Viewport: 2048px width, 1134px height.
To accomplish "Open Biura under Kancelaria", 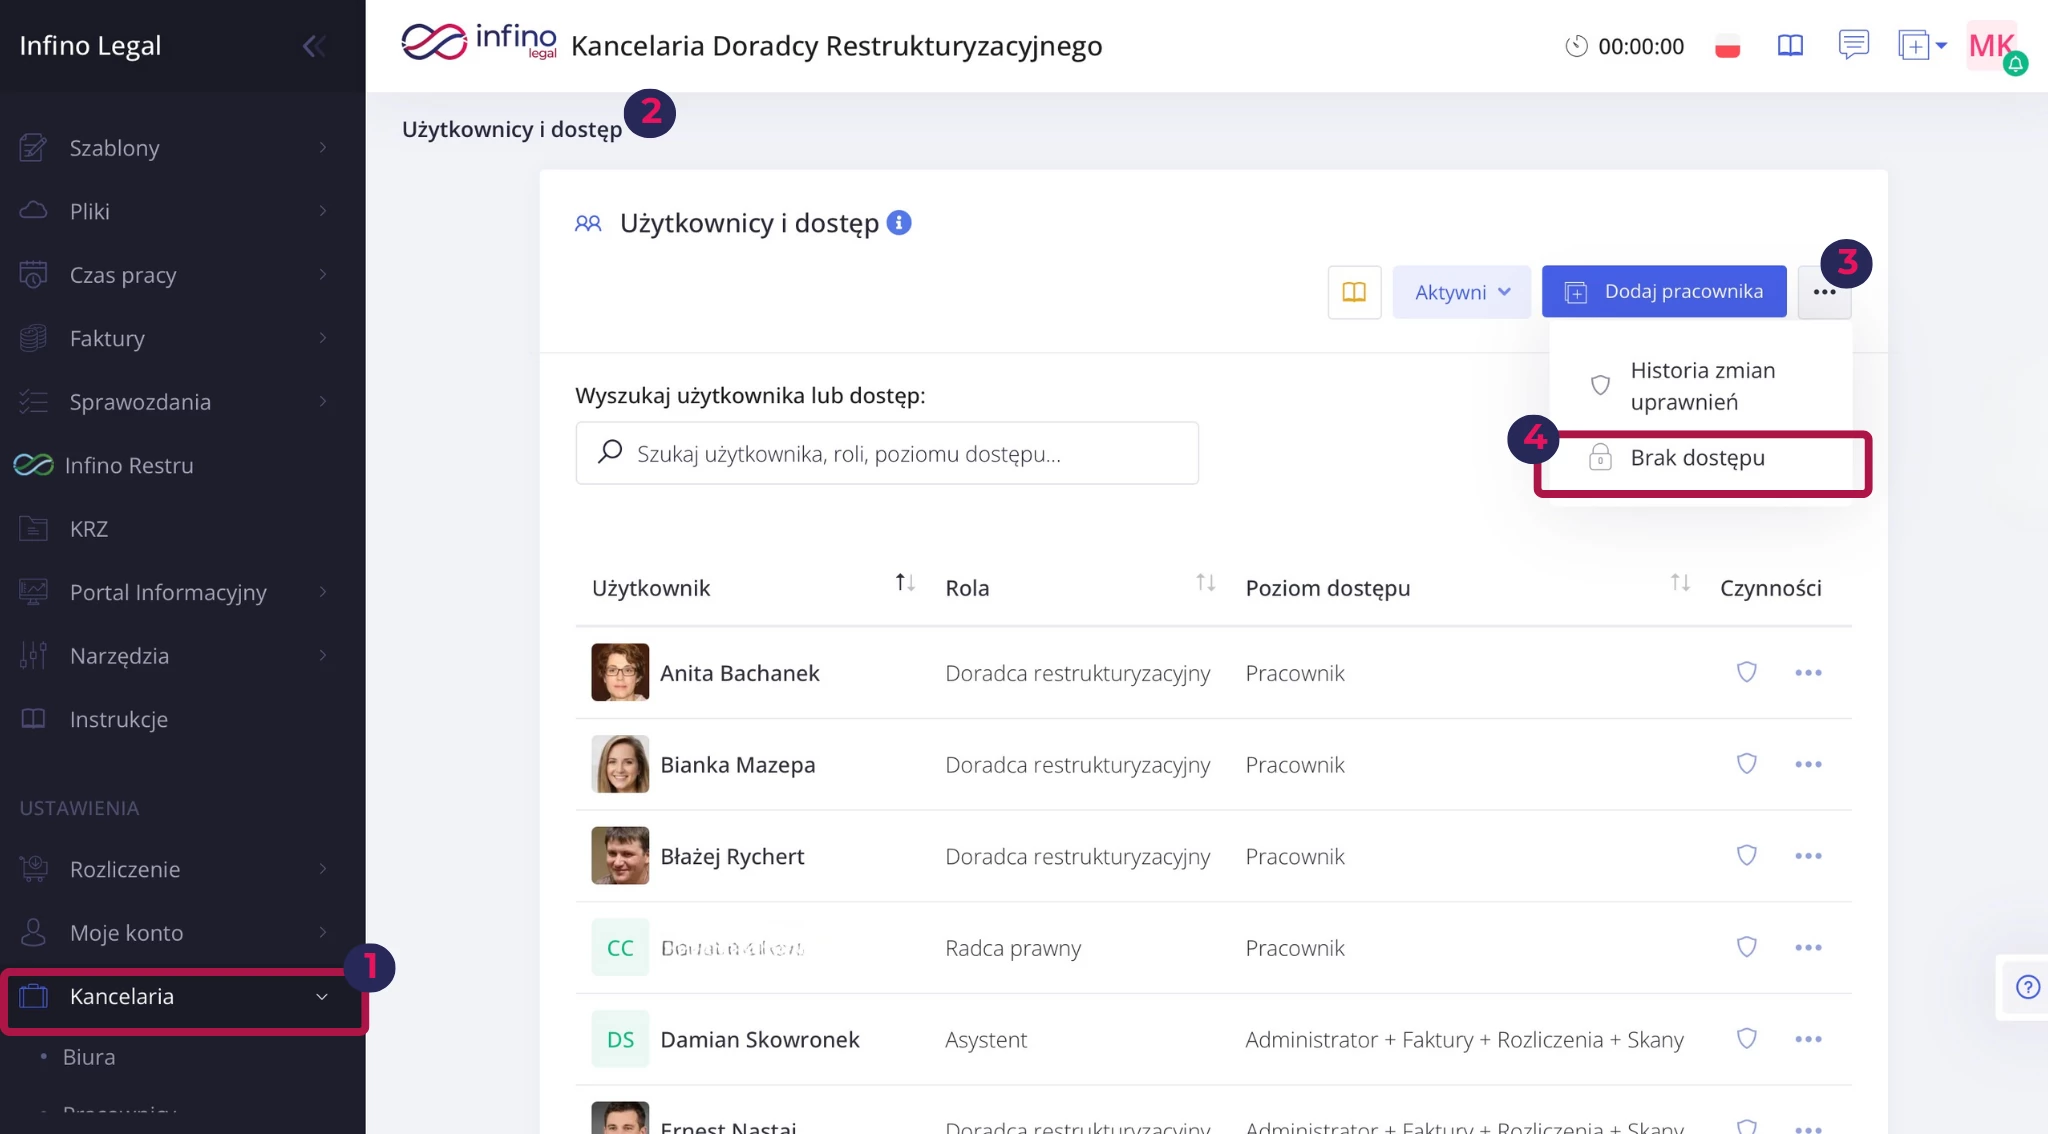I will coord(89,1057).
